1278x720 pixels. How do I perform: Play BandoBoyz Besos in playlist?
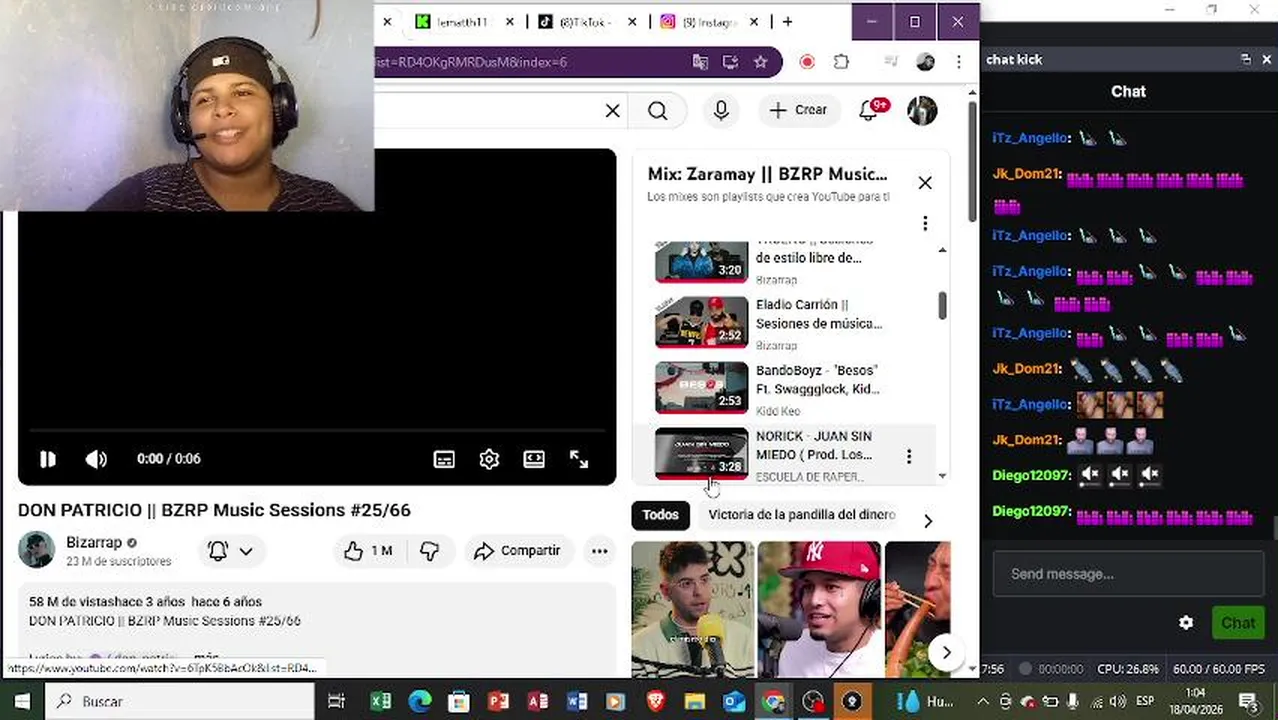point(701,388)
